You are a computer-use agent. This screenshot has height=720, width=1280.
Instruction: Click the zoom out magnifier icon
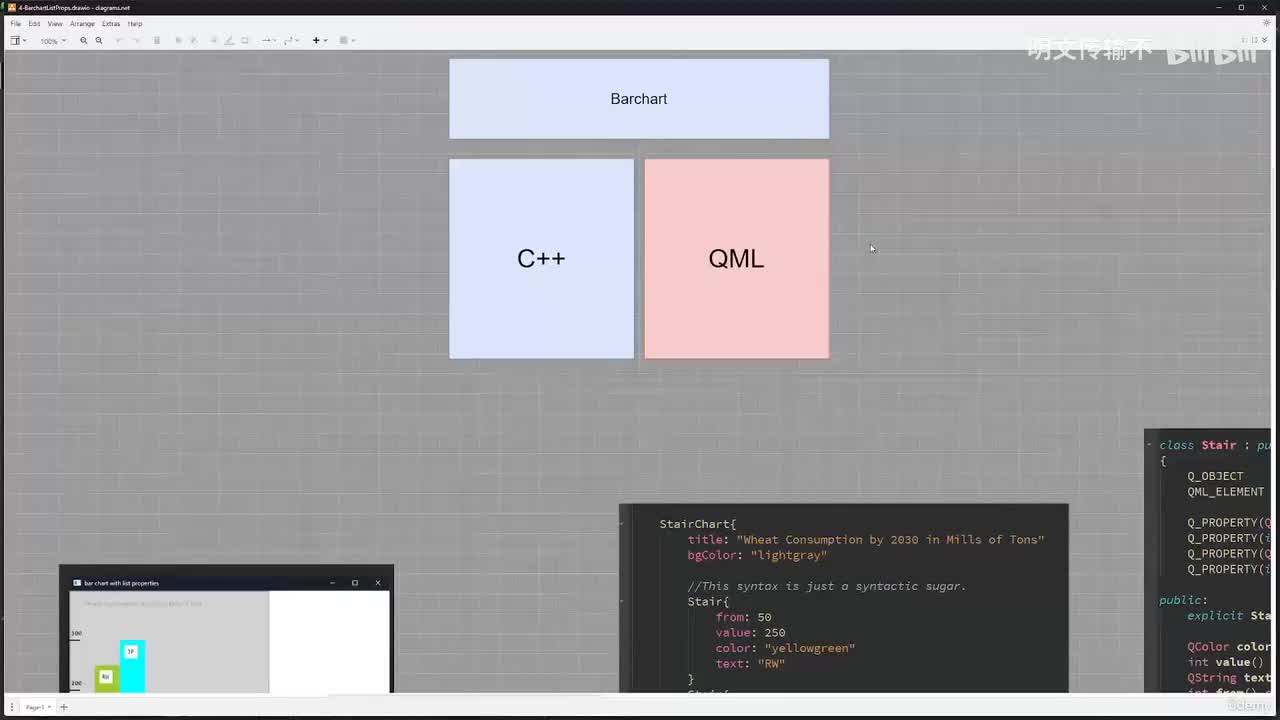click(x=98, y=41)
